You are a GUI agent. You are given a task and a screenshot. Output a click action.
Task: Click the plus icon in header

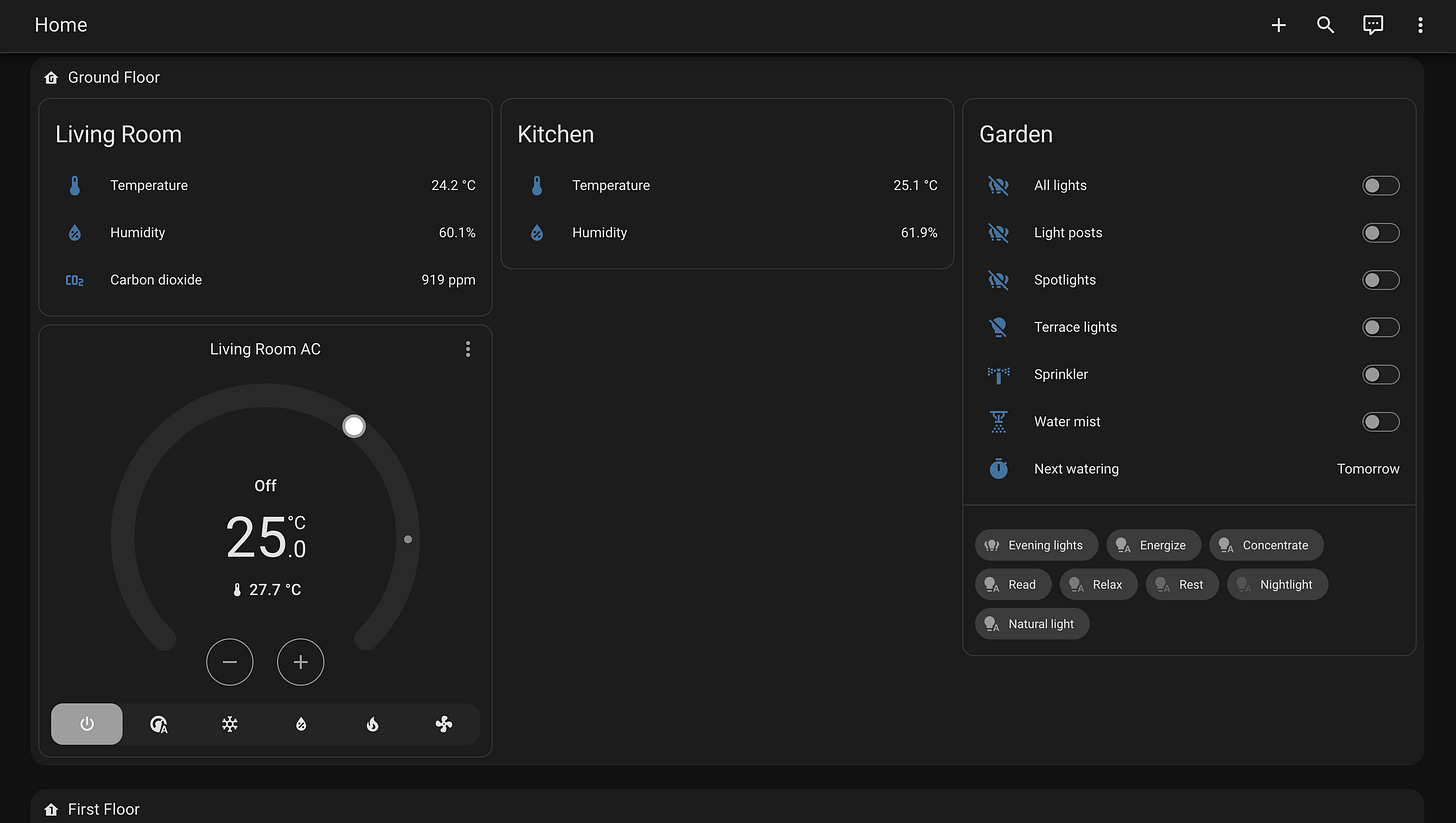coord(1278,25)
